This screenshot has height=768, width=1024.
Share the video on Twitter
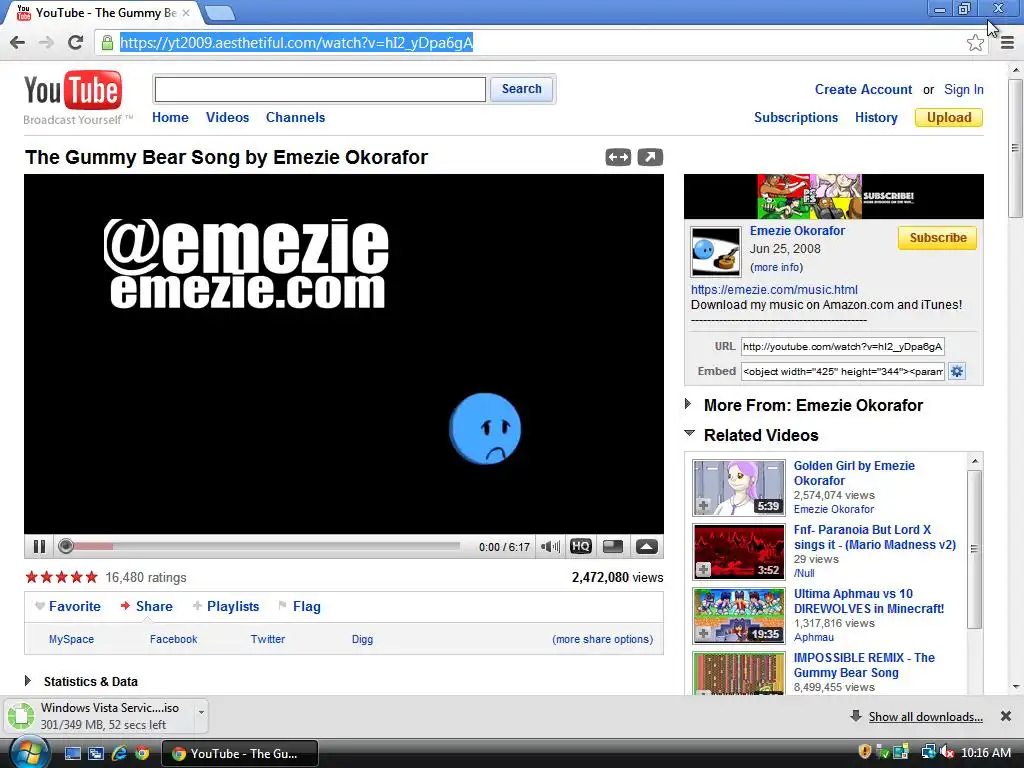click(268, 639)
